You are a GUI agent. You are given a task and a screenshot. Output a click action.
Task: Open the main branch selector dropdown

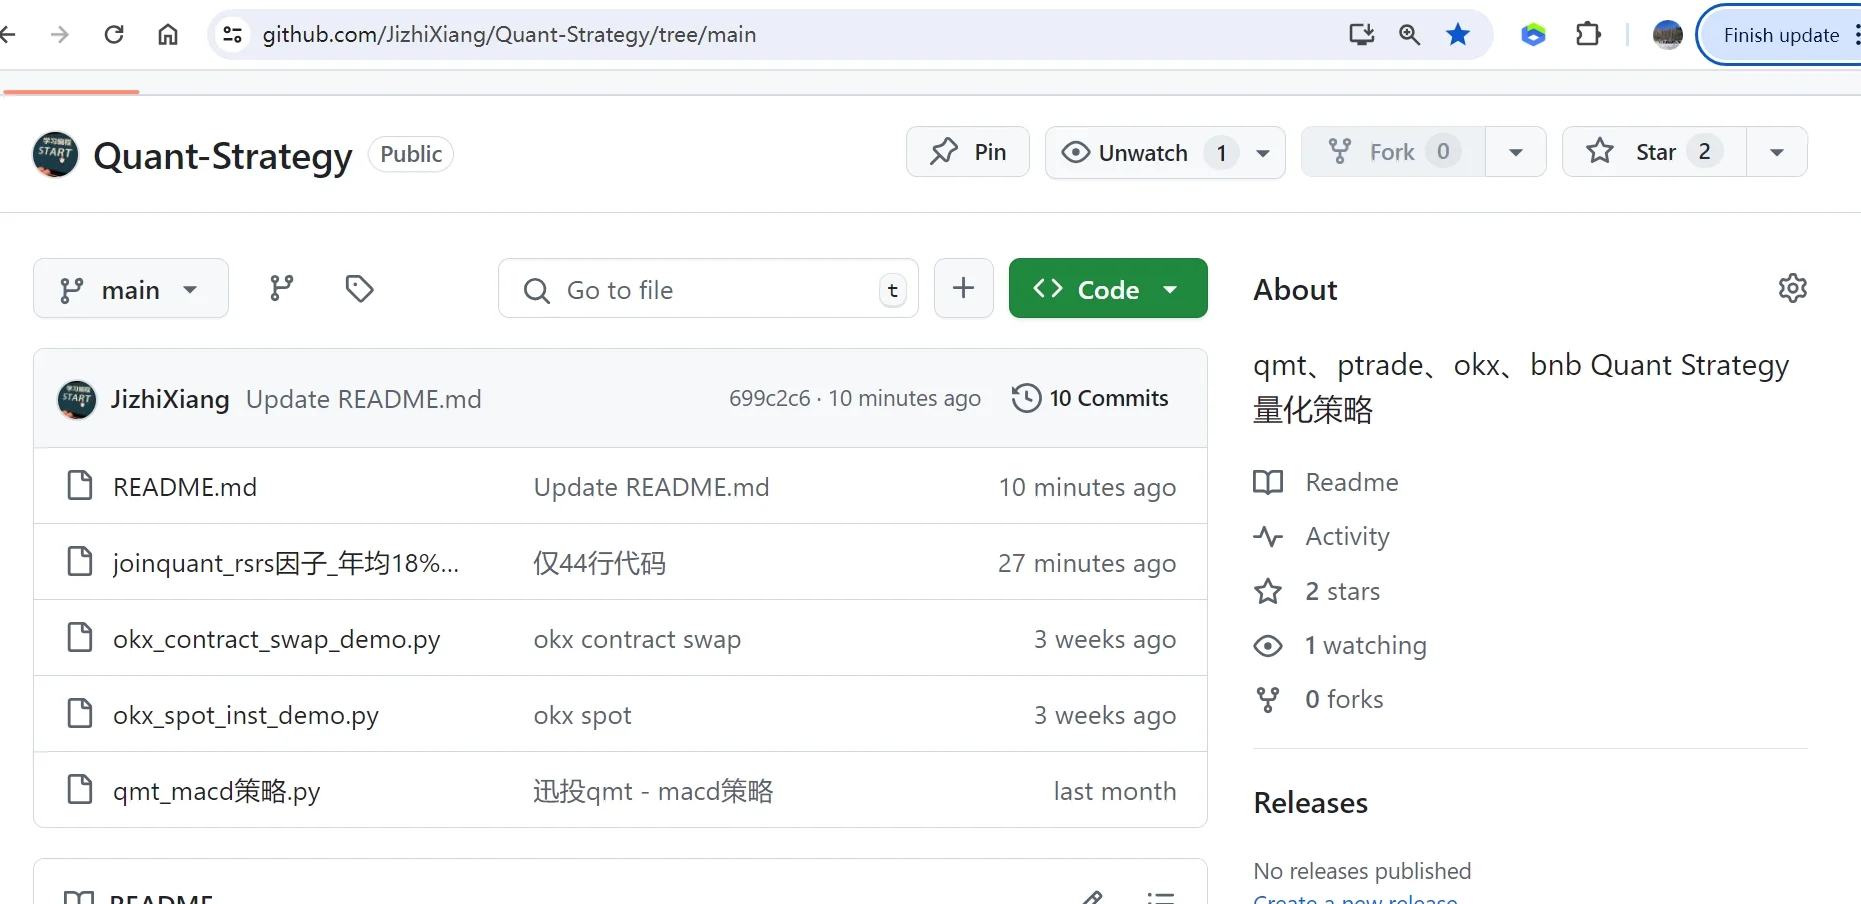point(131,289)
